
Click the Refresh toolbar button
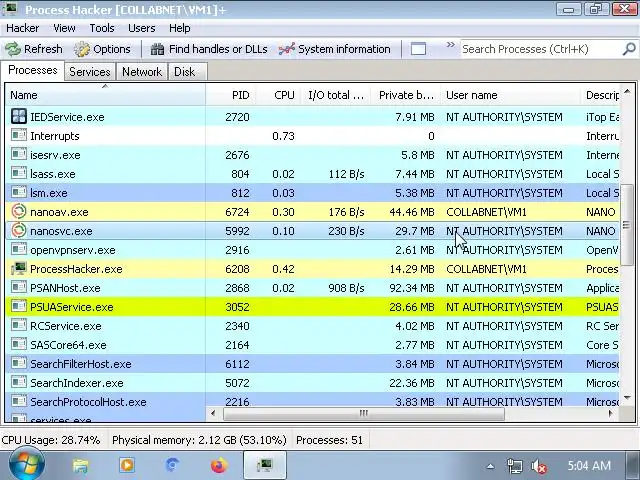pyautogui.click(x=34, y=49)
